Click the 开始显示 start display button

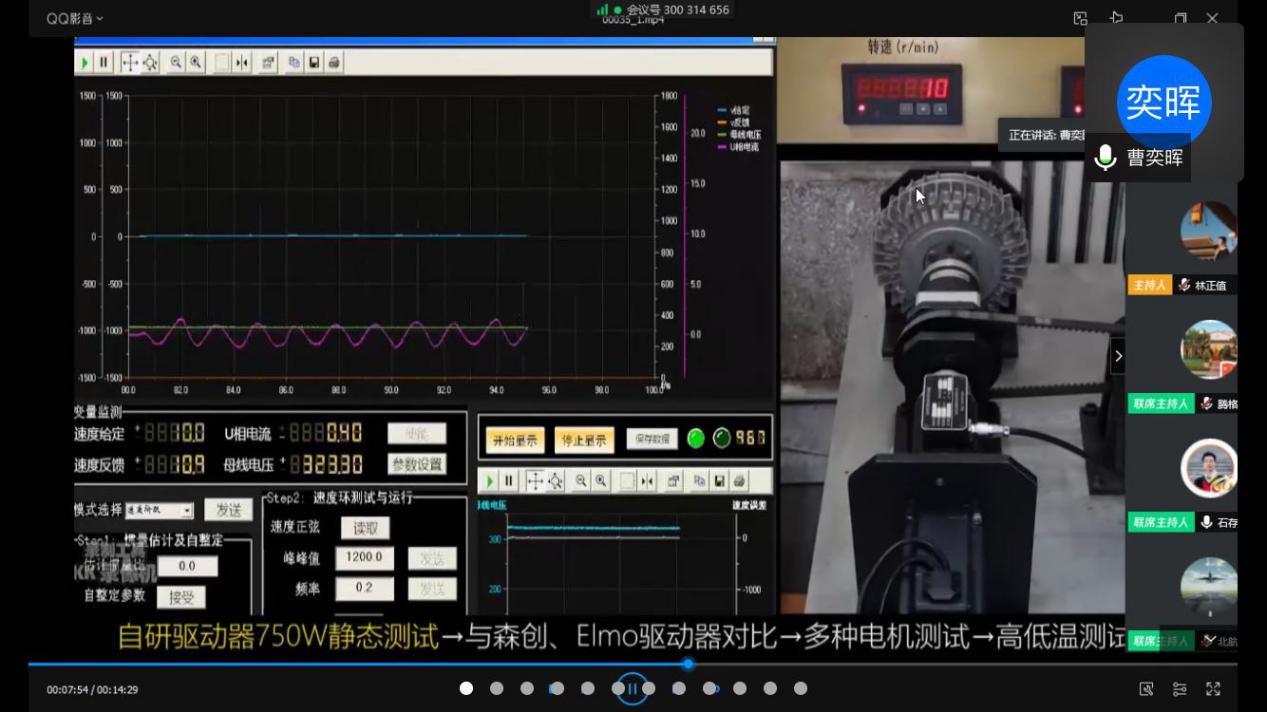515,439
